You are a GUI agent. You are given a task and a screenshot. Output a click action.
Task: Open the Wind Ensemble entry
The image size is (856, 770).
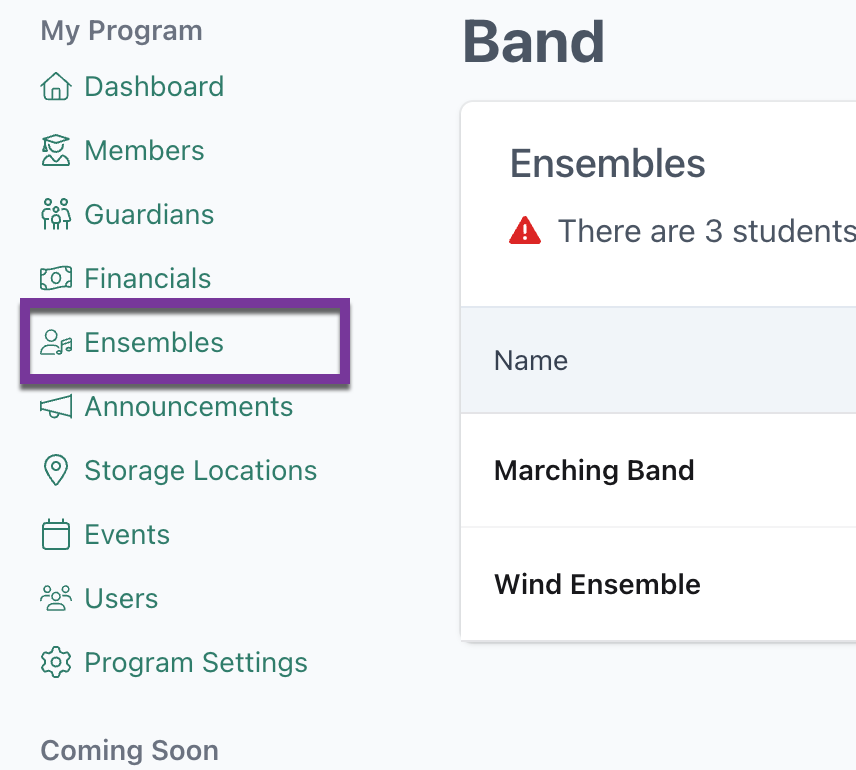pos(597,584)
